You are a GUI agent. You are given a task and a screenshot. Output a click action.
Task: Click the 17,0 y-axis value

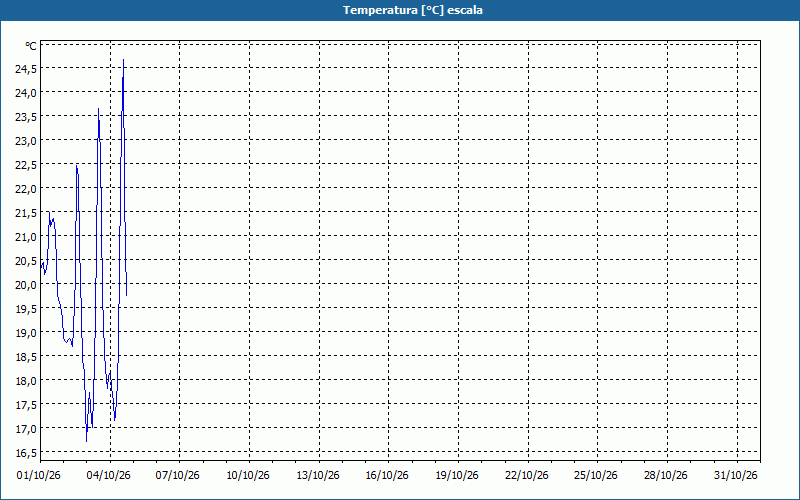click(x=26, y=429)
